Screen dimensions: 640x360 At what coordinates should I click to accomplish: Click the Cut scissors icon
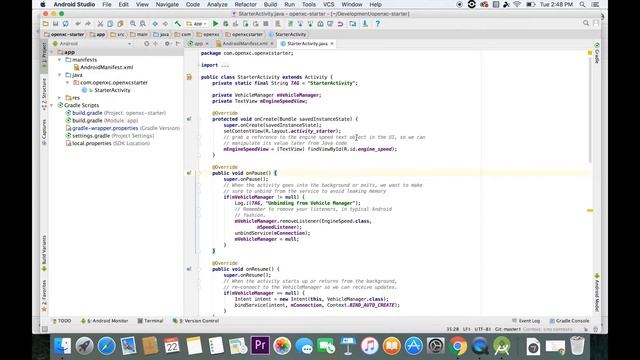100,24
